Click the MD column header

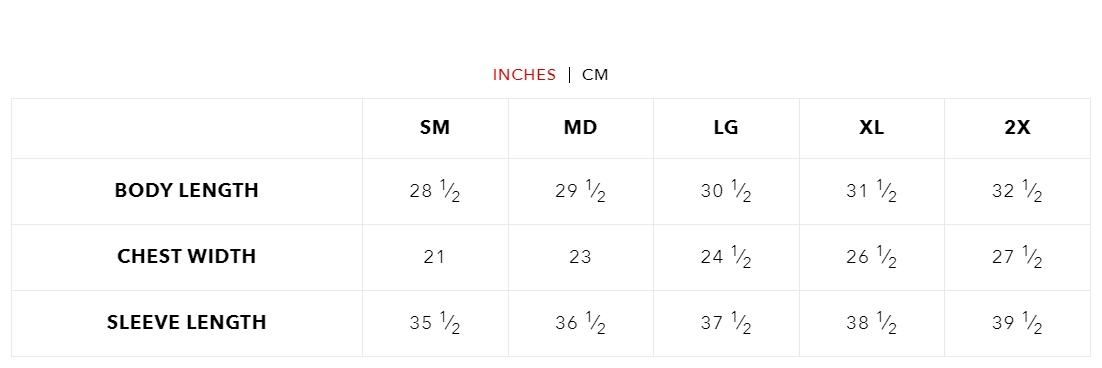(x=581, y=128)
